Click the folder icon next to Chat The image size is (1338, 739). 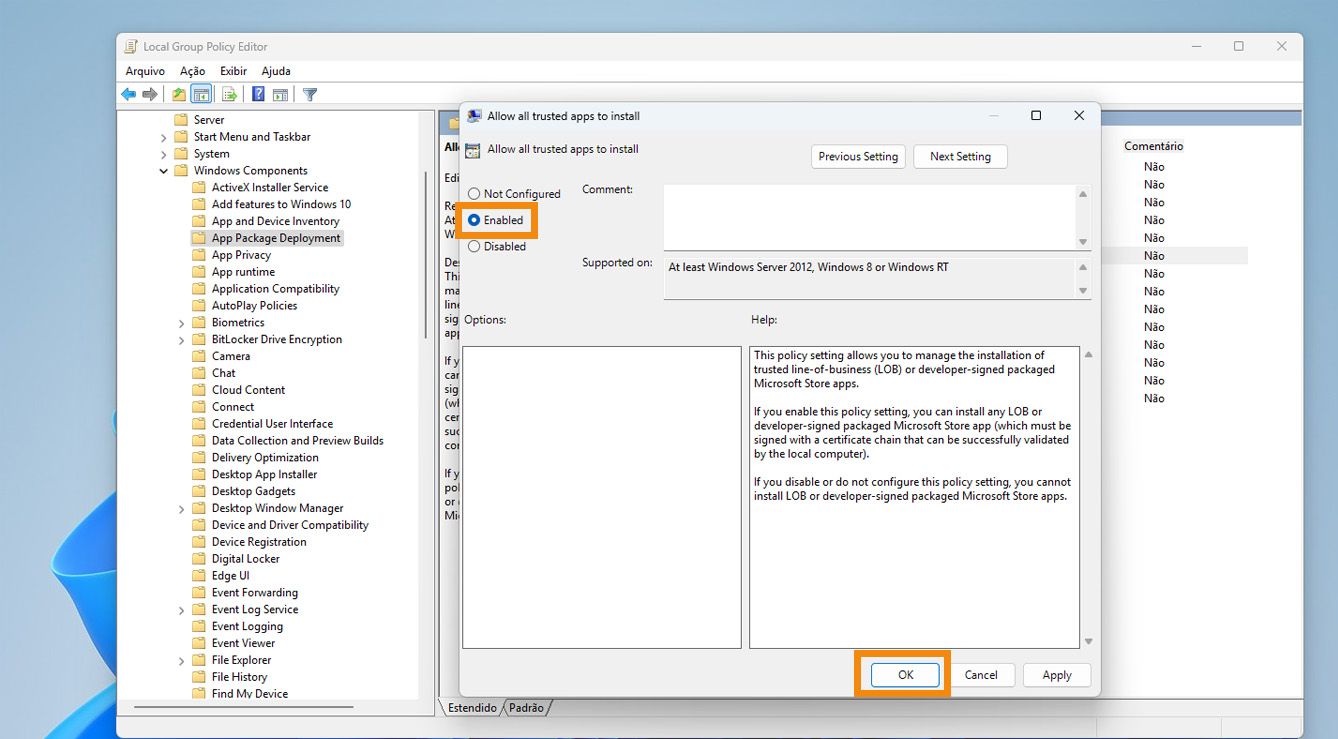[x=198, y=373]
